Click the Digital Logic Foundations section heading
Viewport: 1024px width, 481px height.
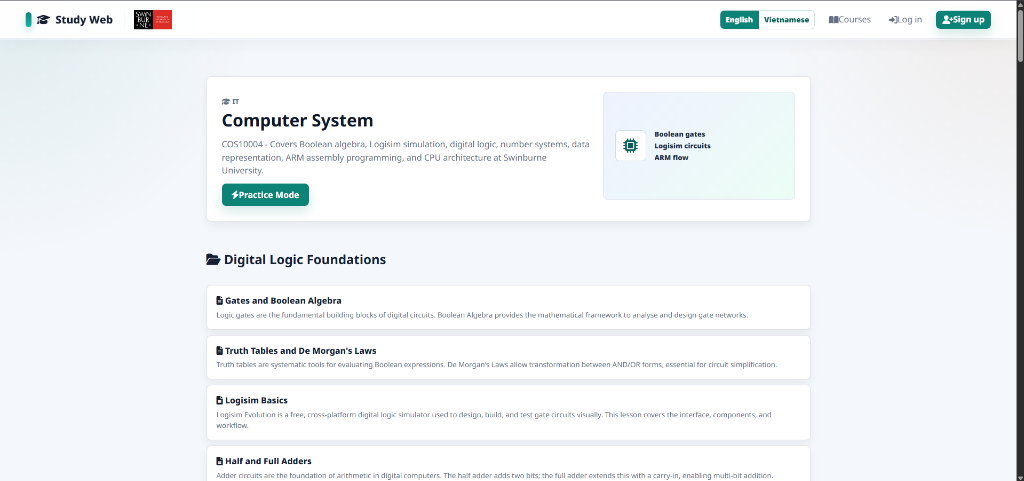point(305,260)
